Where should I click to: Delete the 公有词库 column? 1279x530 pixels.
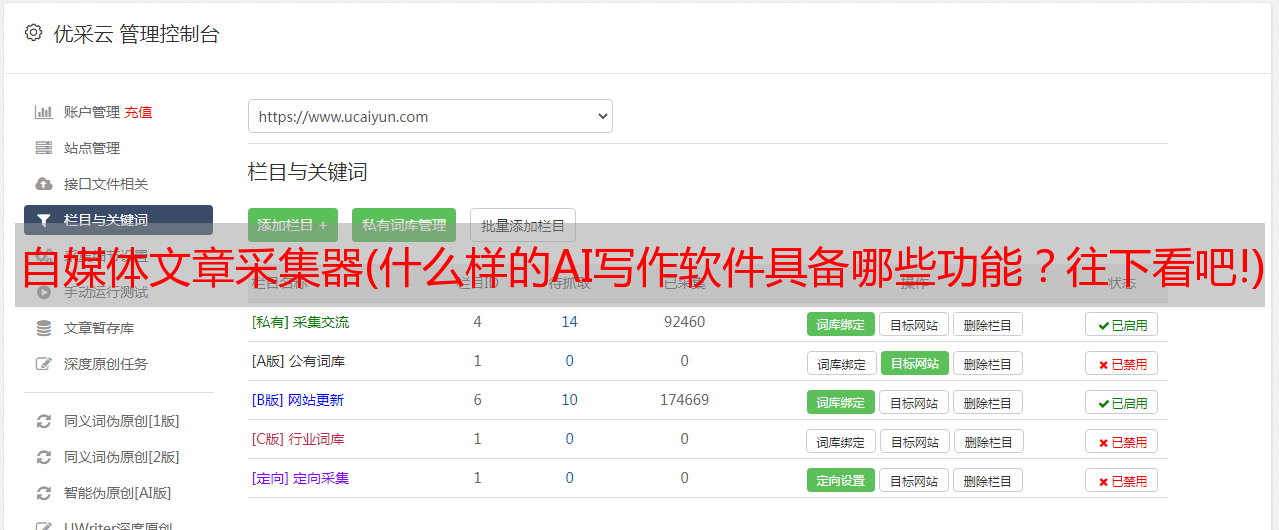[987, 363]
